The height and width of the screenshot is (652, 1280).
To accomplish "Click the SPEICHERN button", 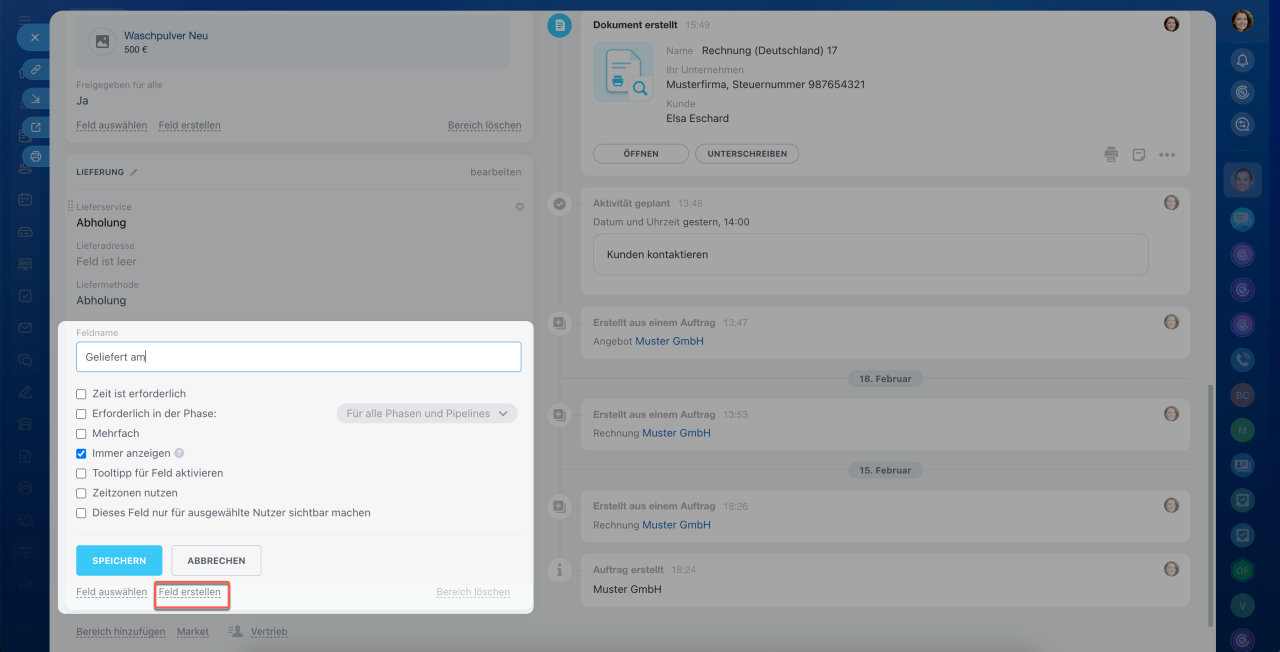I will pos(119,561).
